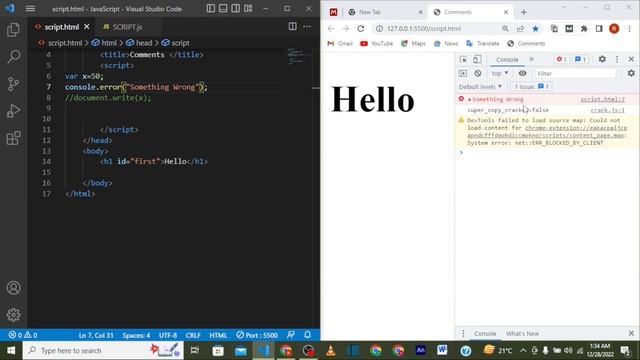The height and width of the screenshot is (360, 640).
Task: Go back in Chrome
Action: (331, 29)
